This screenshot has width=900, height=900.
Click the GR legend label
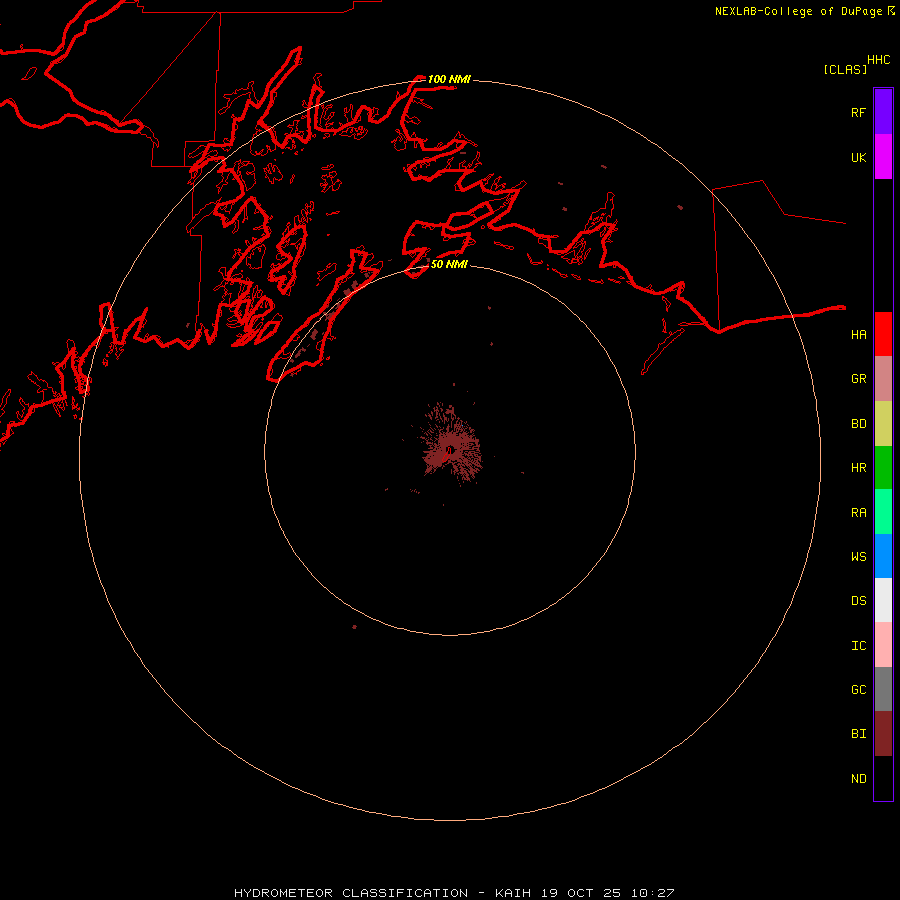click(x=858, y=379)
